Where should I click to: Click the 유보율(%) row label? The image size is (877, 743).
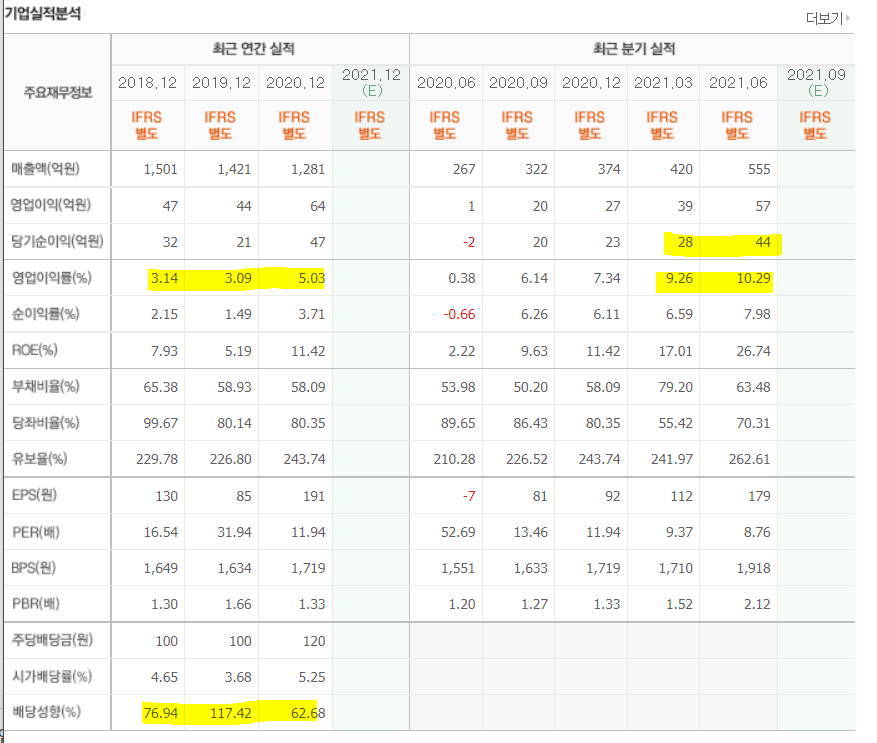pyautogui.click(x=39, y=459)
